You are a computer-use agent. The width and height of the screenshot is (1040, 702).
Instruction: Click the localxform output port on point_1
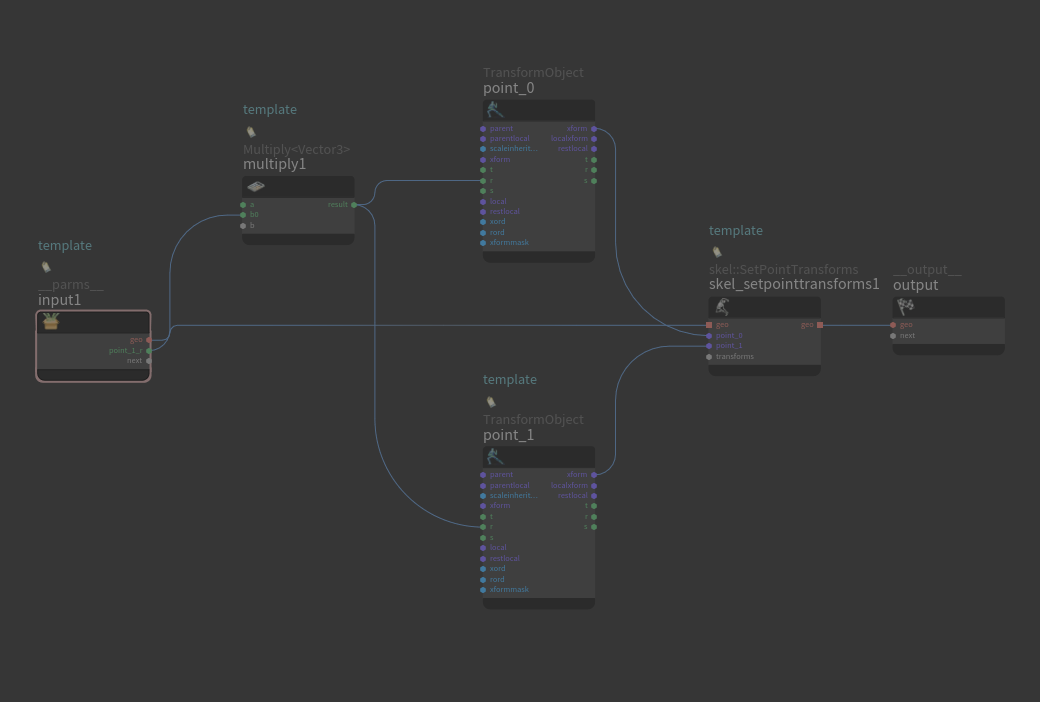(x=594, y=486)
